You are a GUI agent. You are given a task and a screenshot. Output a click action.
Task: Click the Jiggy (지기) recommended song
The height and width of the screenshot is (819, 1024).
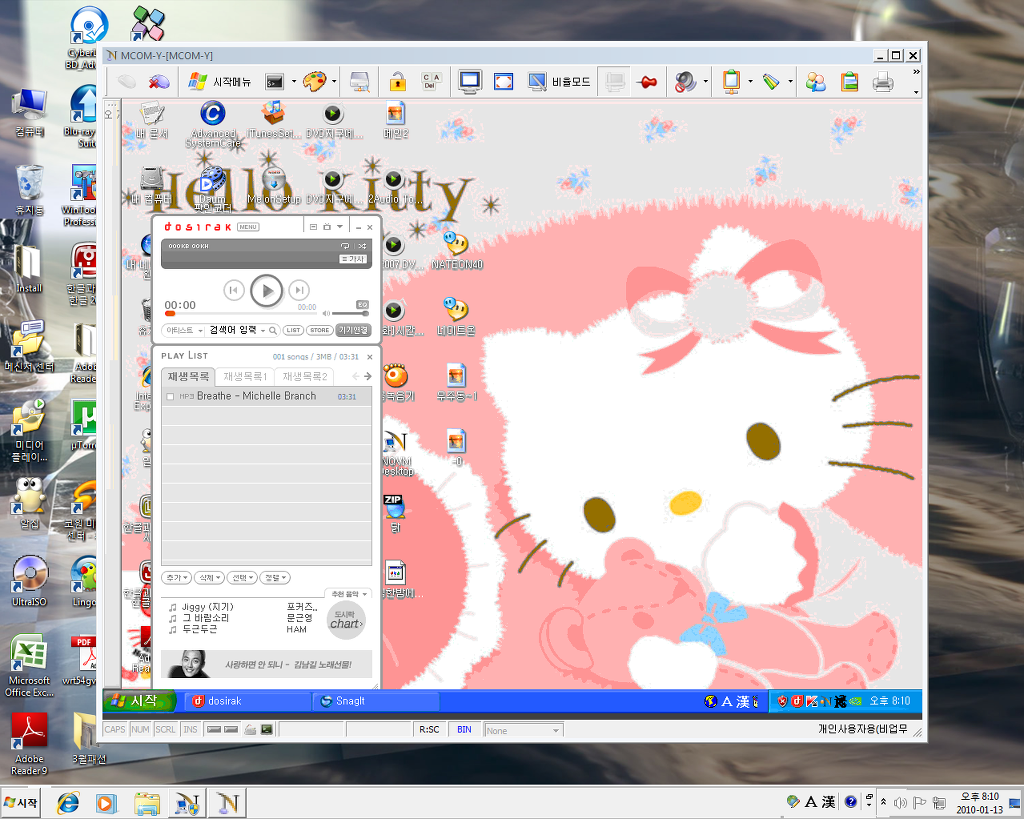[207, 607]
